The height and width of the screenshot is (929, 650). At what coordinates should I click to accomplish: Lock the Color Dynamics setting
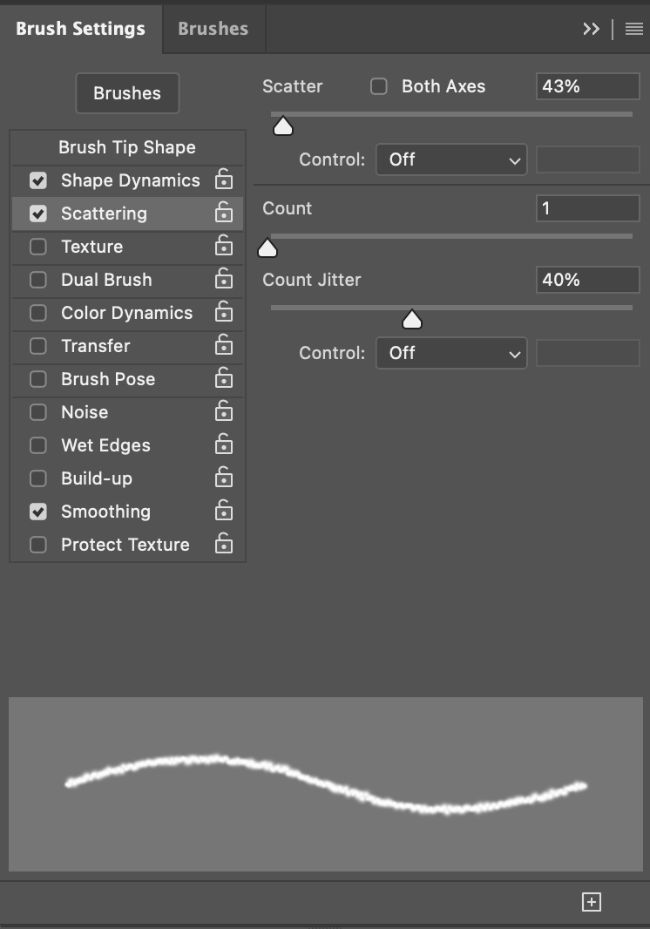224,312
